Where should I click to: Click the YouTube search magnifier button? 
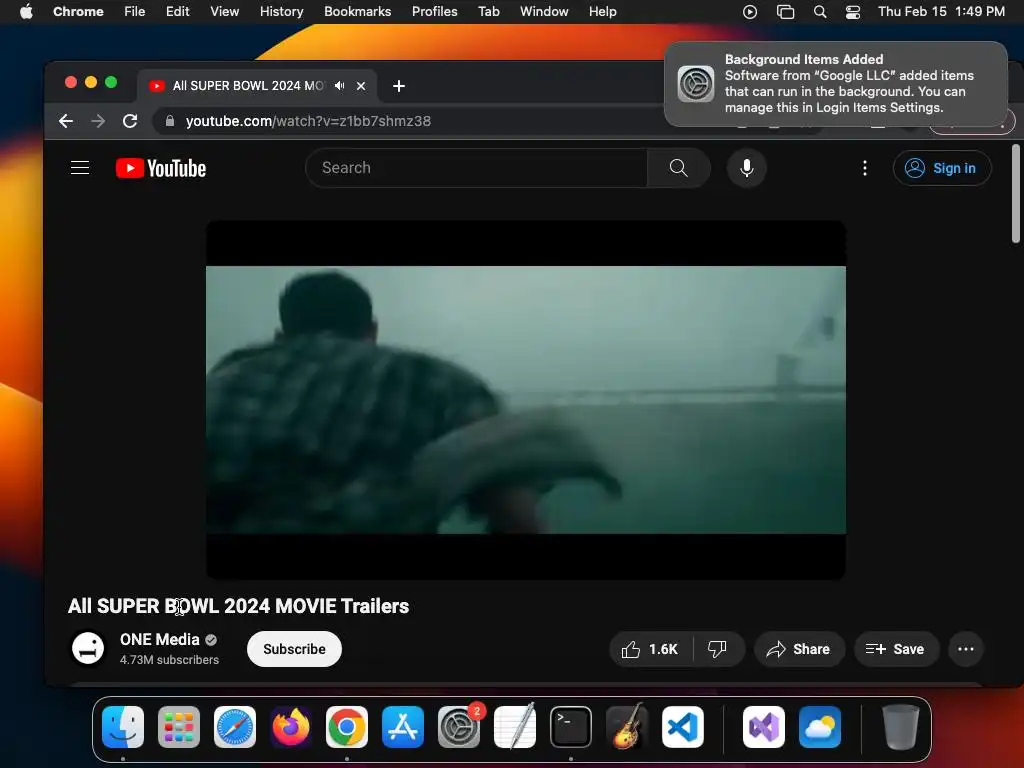pos(679,168)
